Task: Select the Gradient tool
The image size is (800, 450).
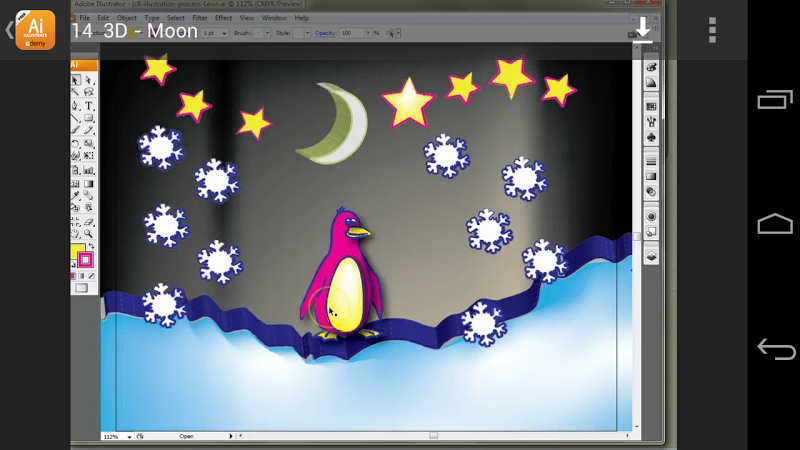Action: coord(89,184)
